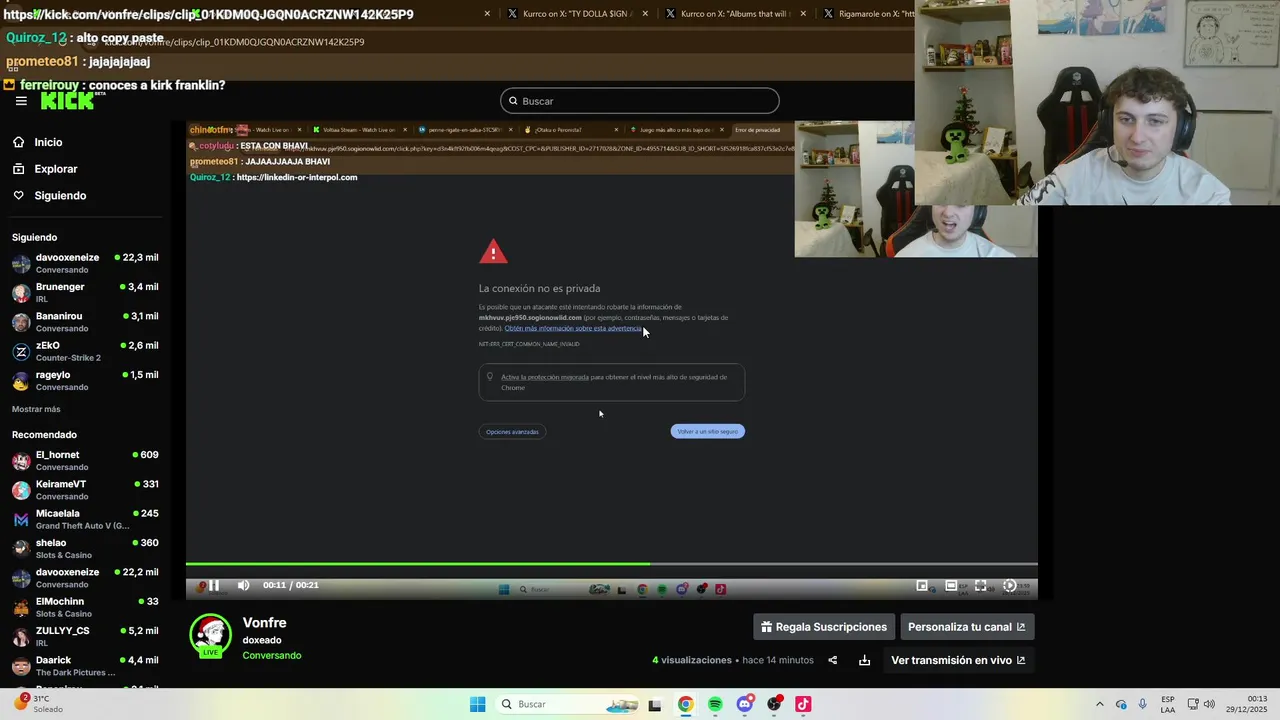Open KeirameVT recommended channel
1280x720 pixels.
[85, 490]
